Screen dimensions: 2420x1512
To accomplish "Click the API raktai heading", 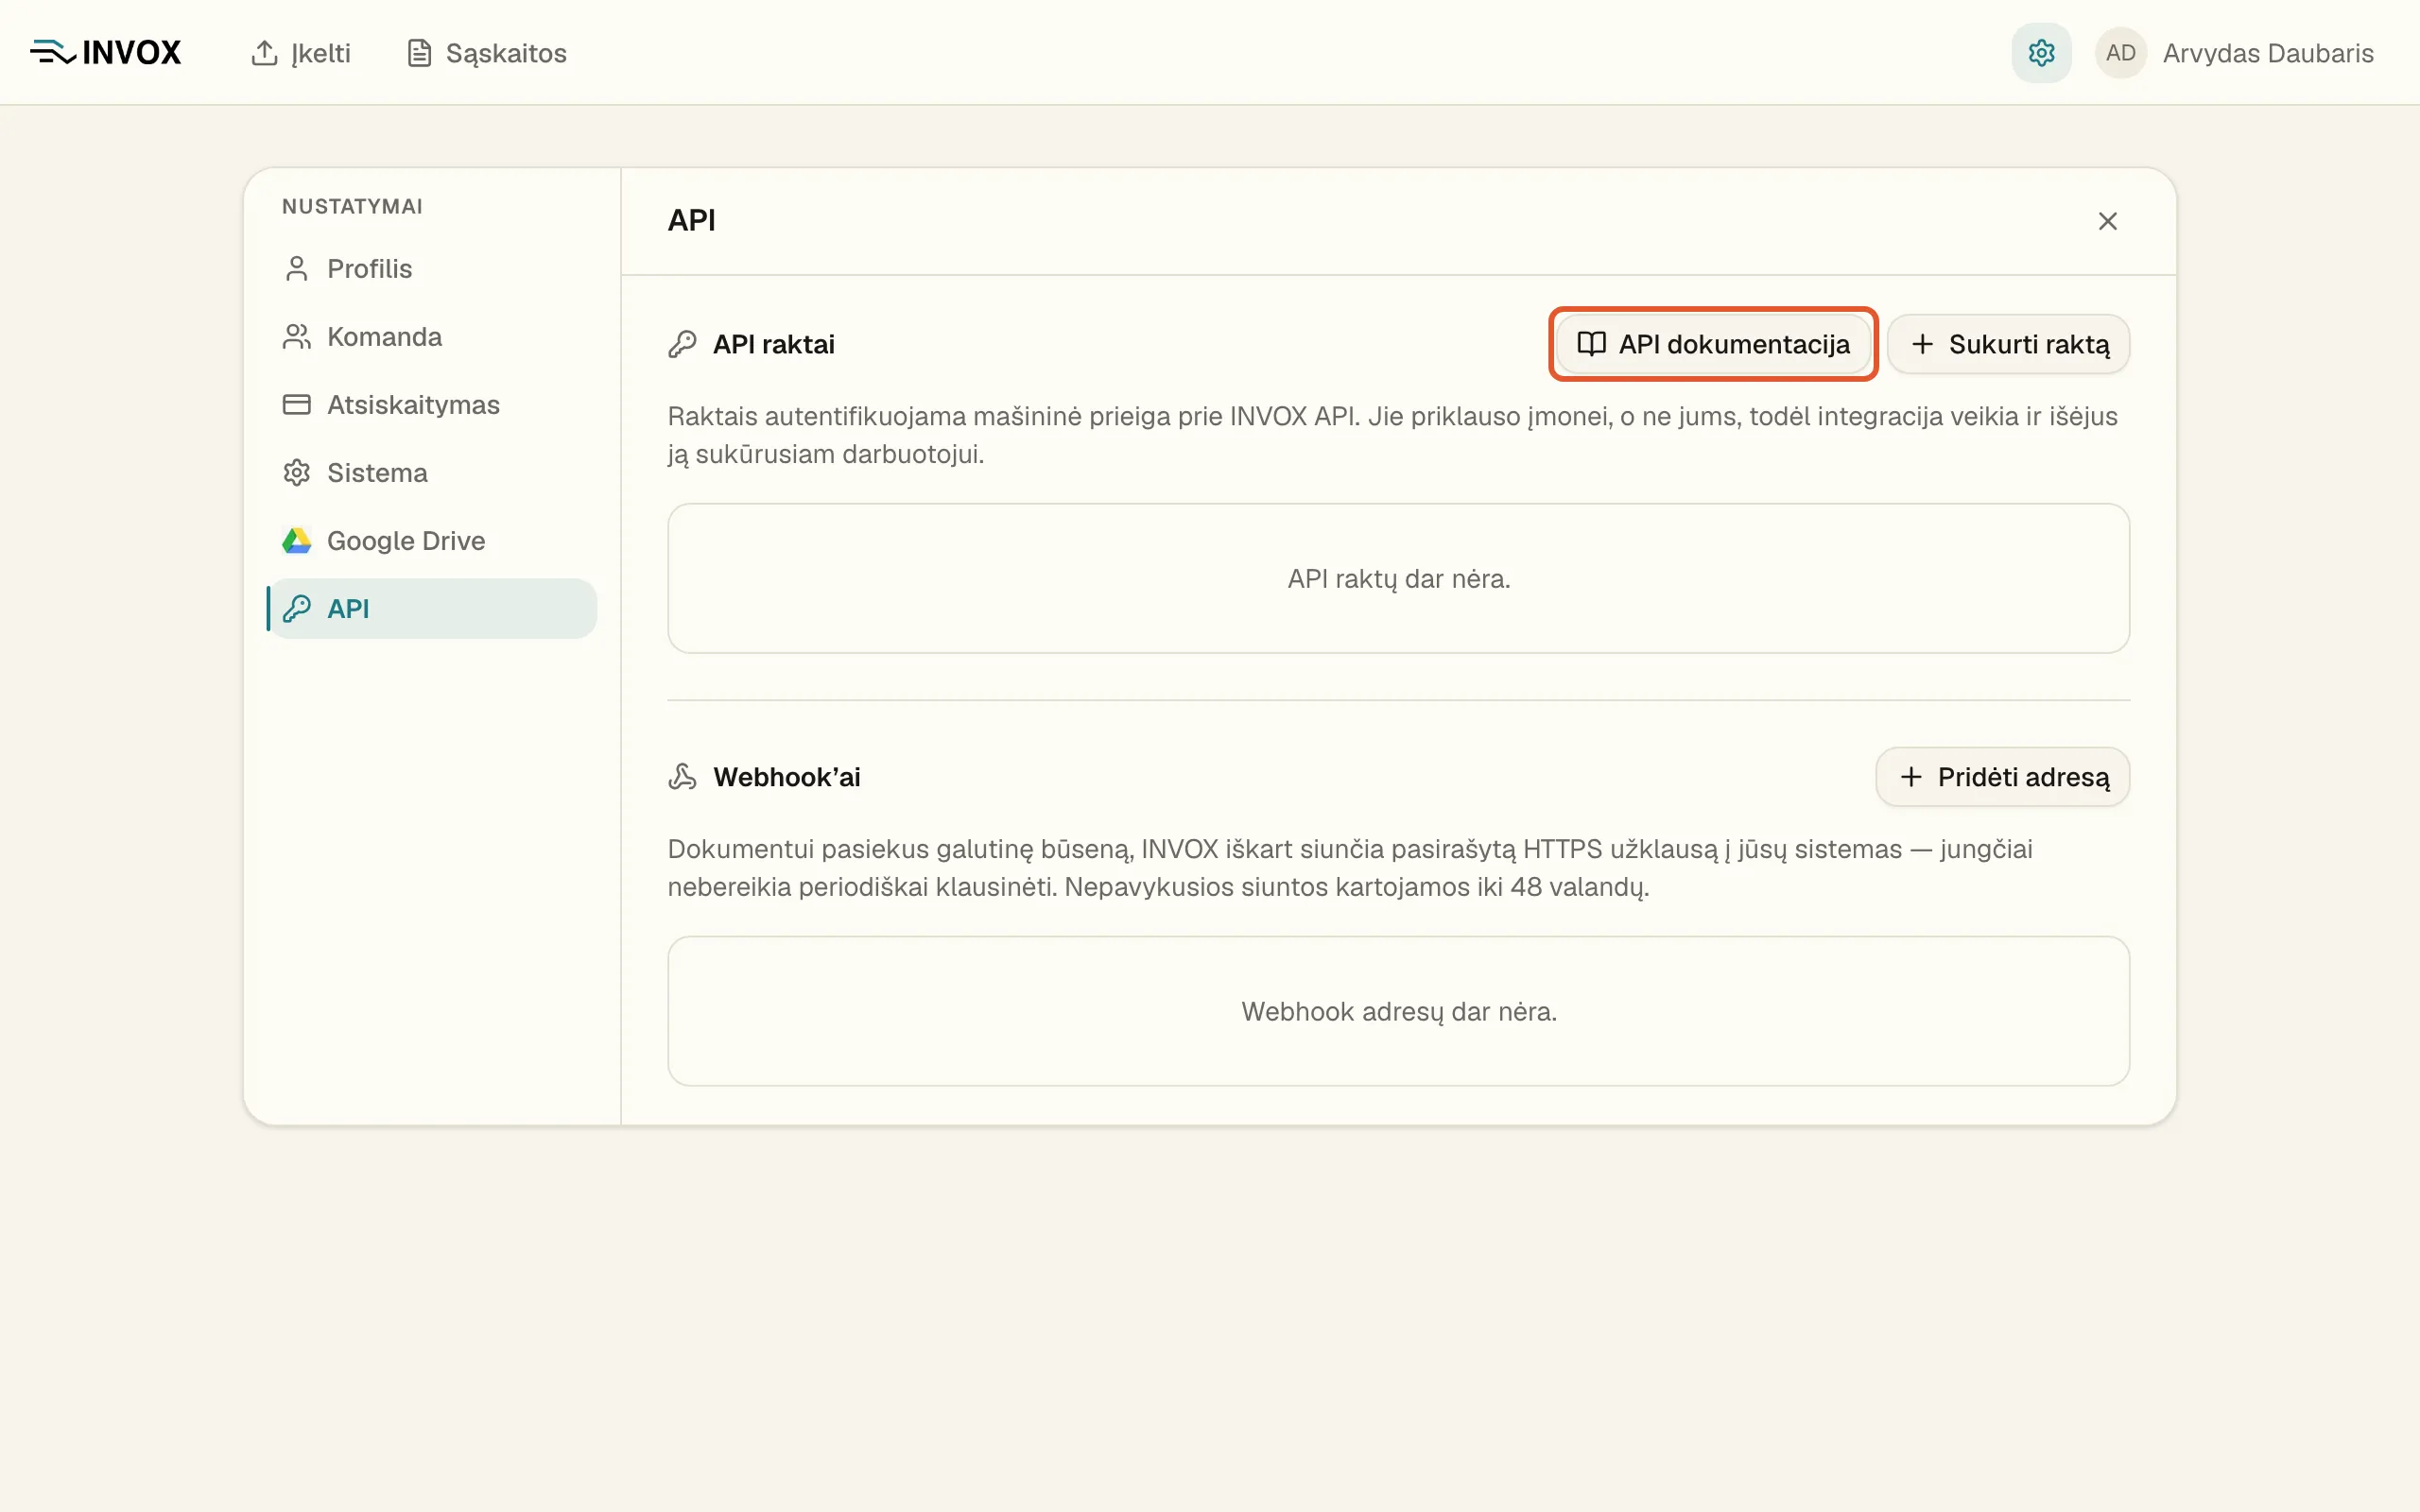I will (x=773, y=344).
